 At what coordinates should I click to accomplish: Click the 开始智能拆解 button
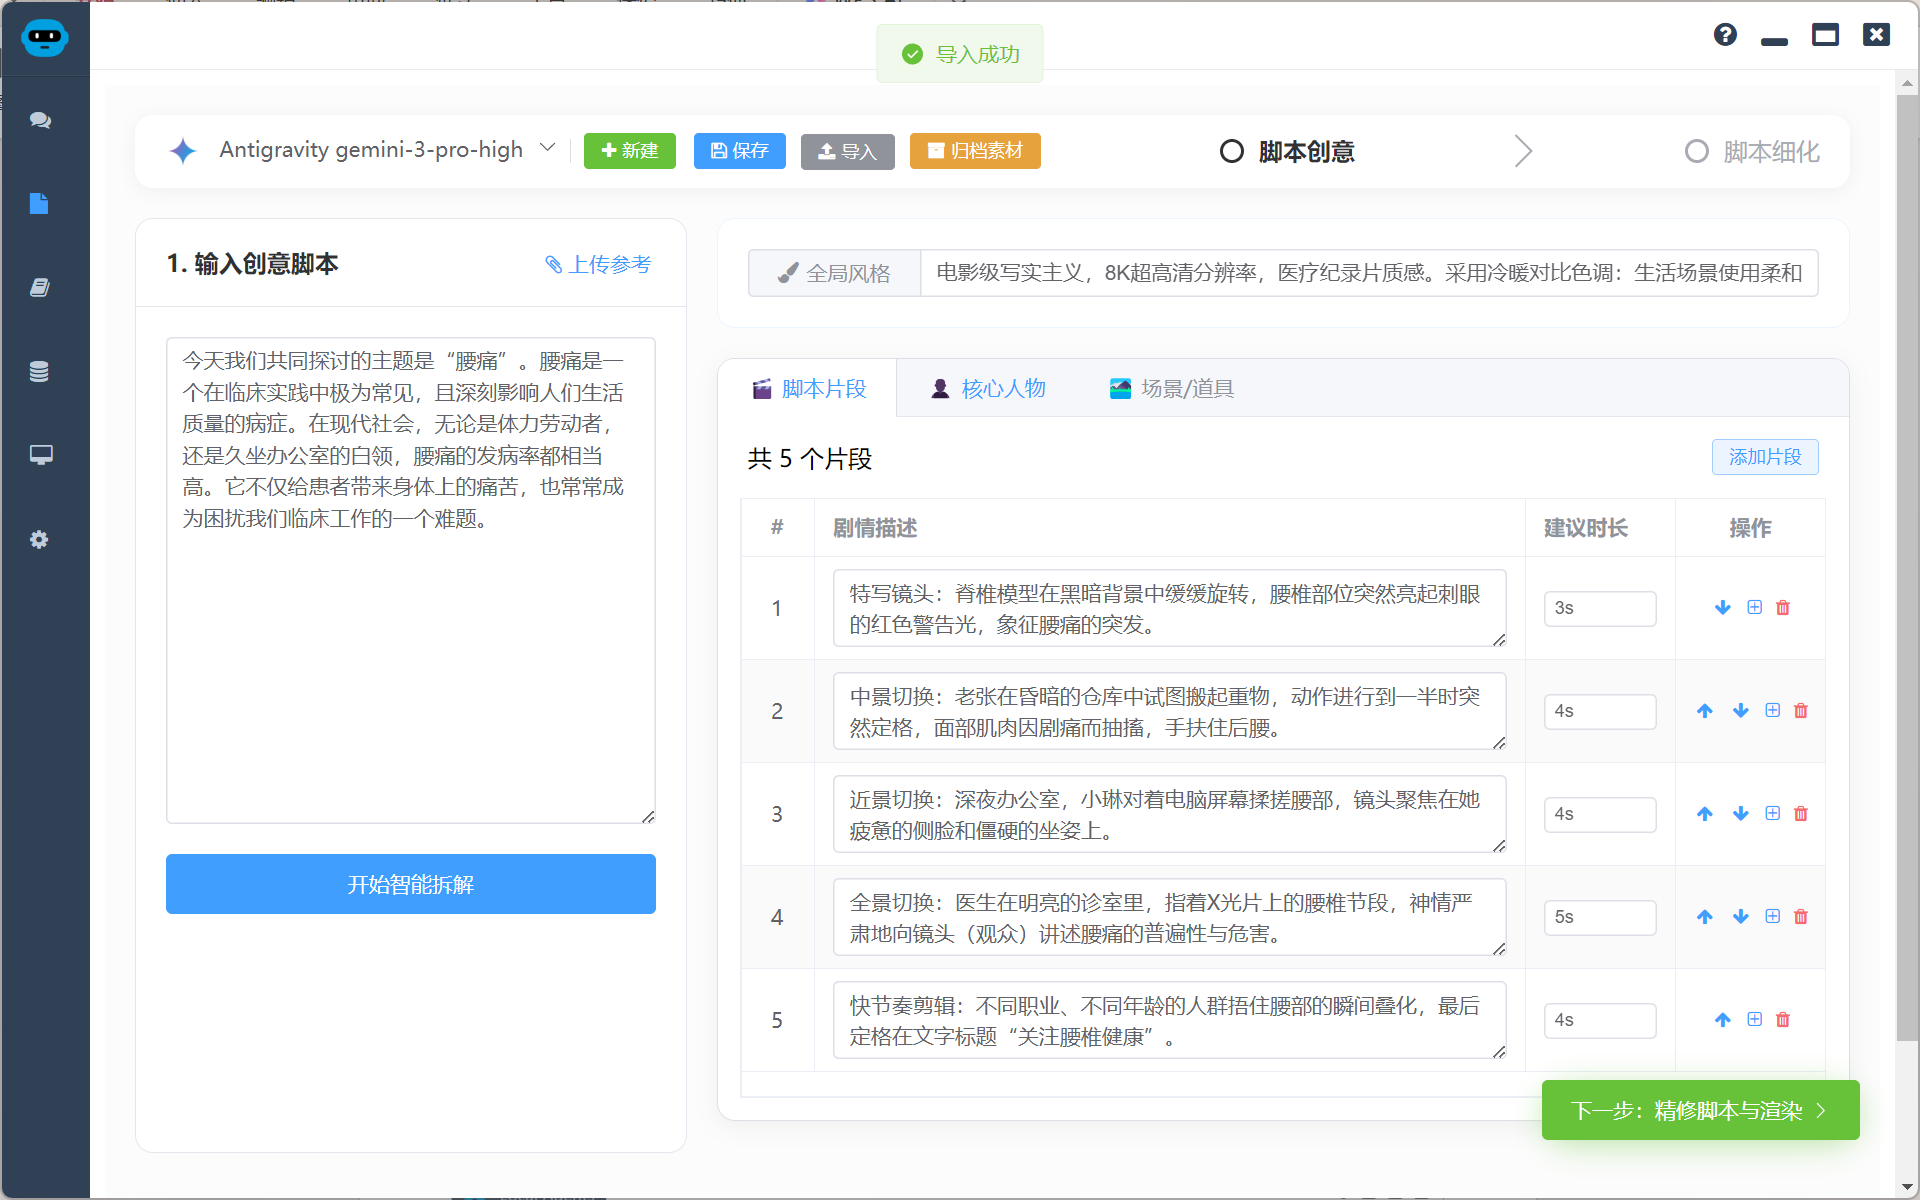pyautogui.click(x=410, y=884)
